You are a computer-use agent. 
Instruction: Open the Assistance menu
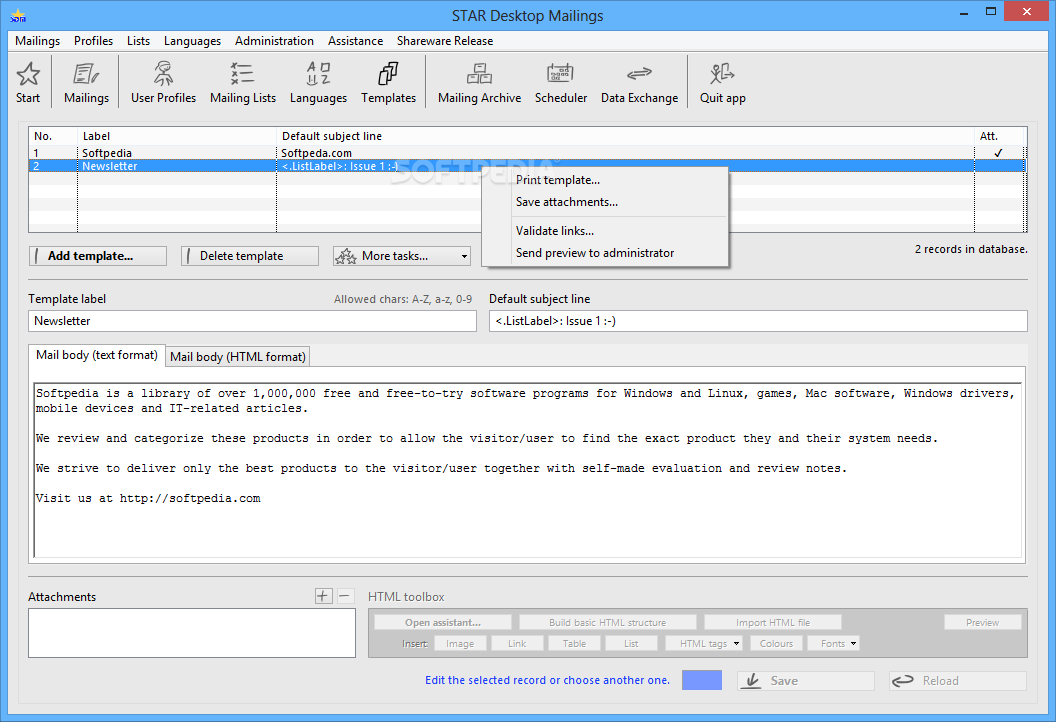[x=356, y=40]
